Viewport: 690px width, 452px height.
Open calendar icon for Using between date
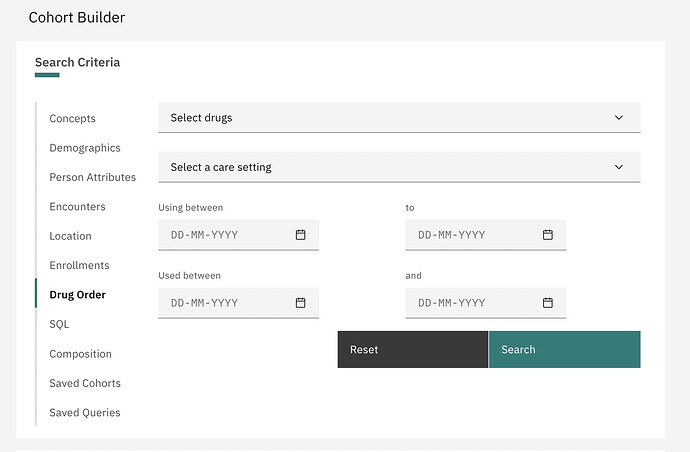point(301,235)
